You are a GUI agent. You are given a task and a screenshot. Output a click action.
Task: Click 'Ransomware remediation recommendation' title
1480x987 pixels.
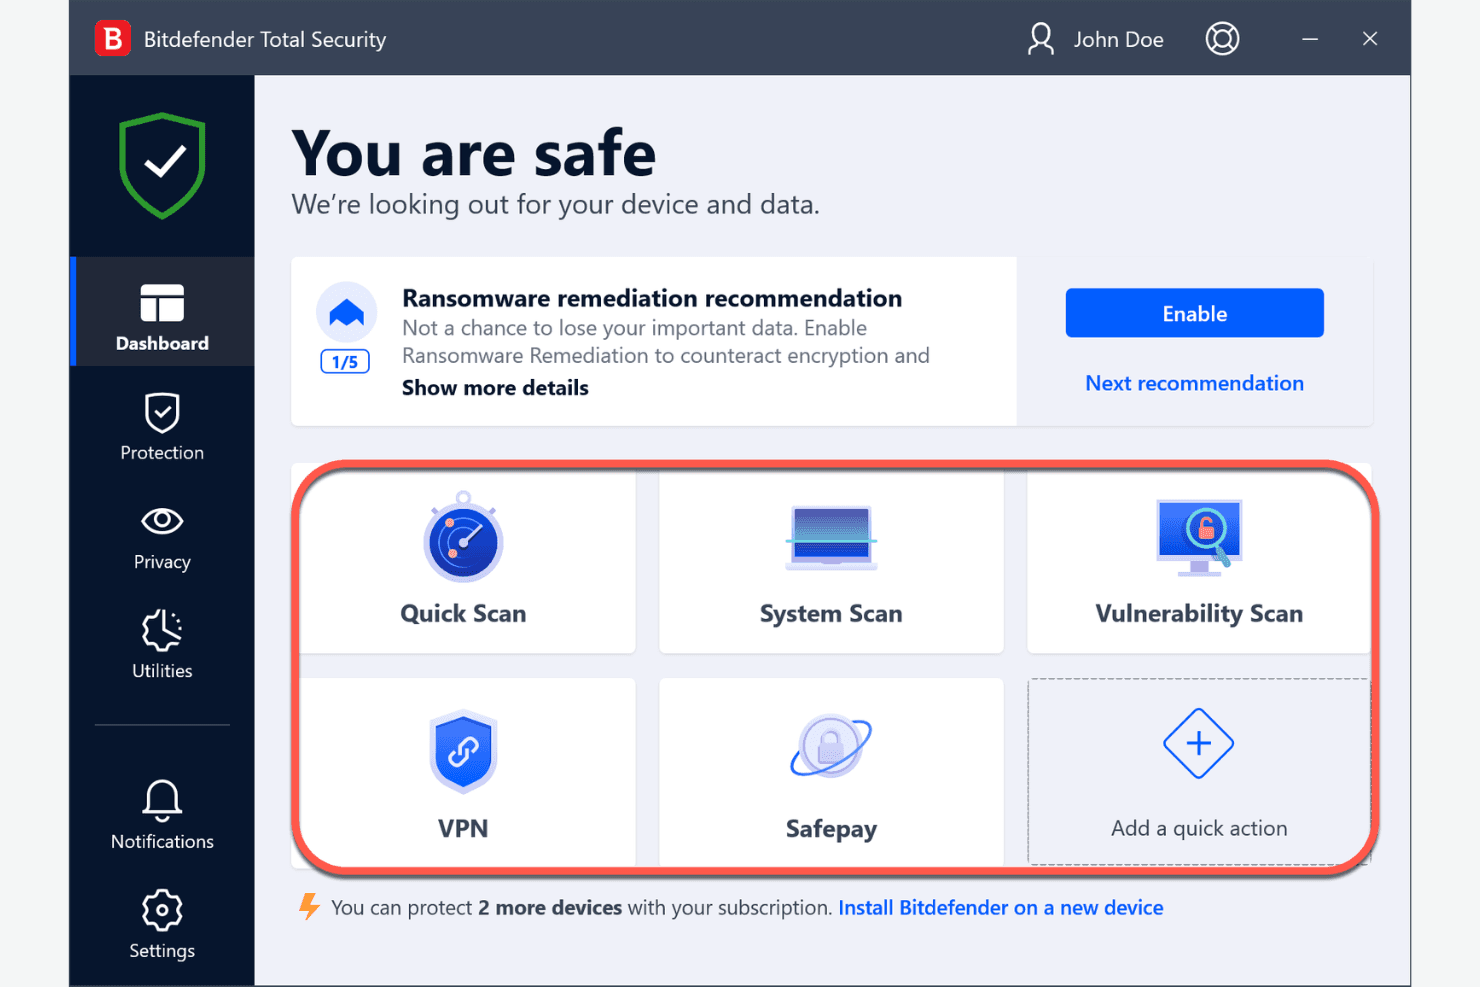pos(652,298)
